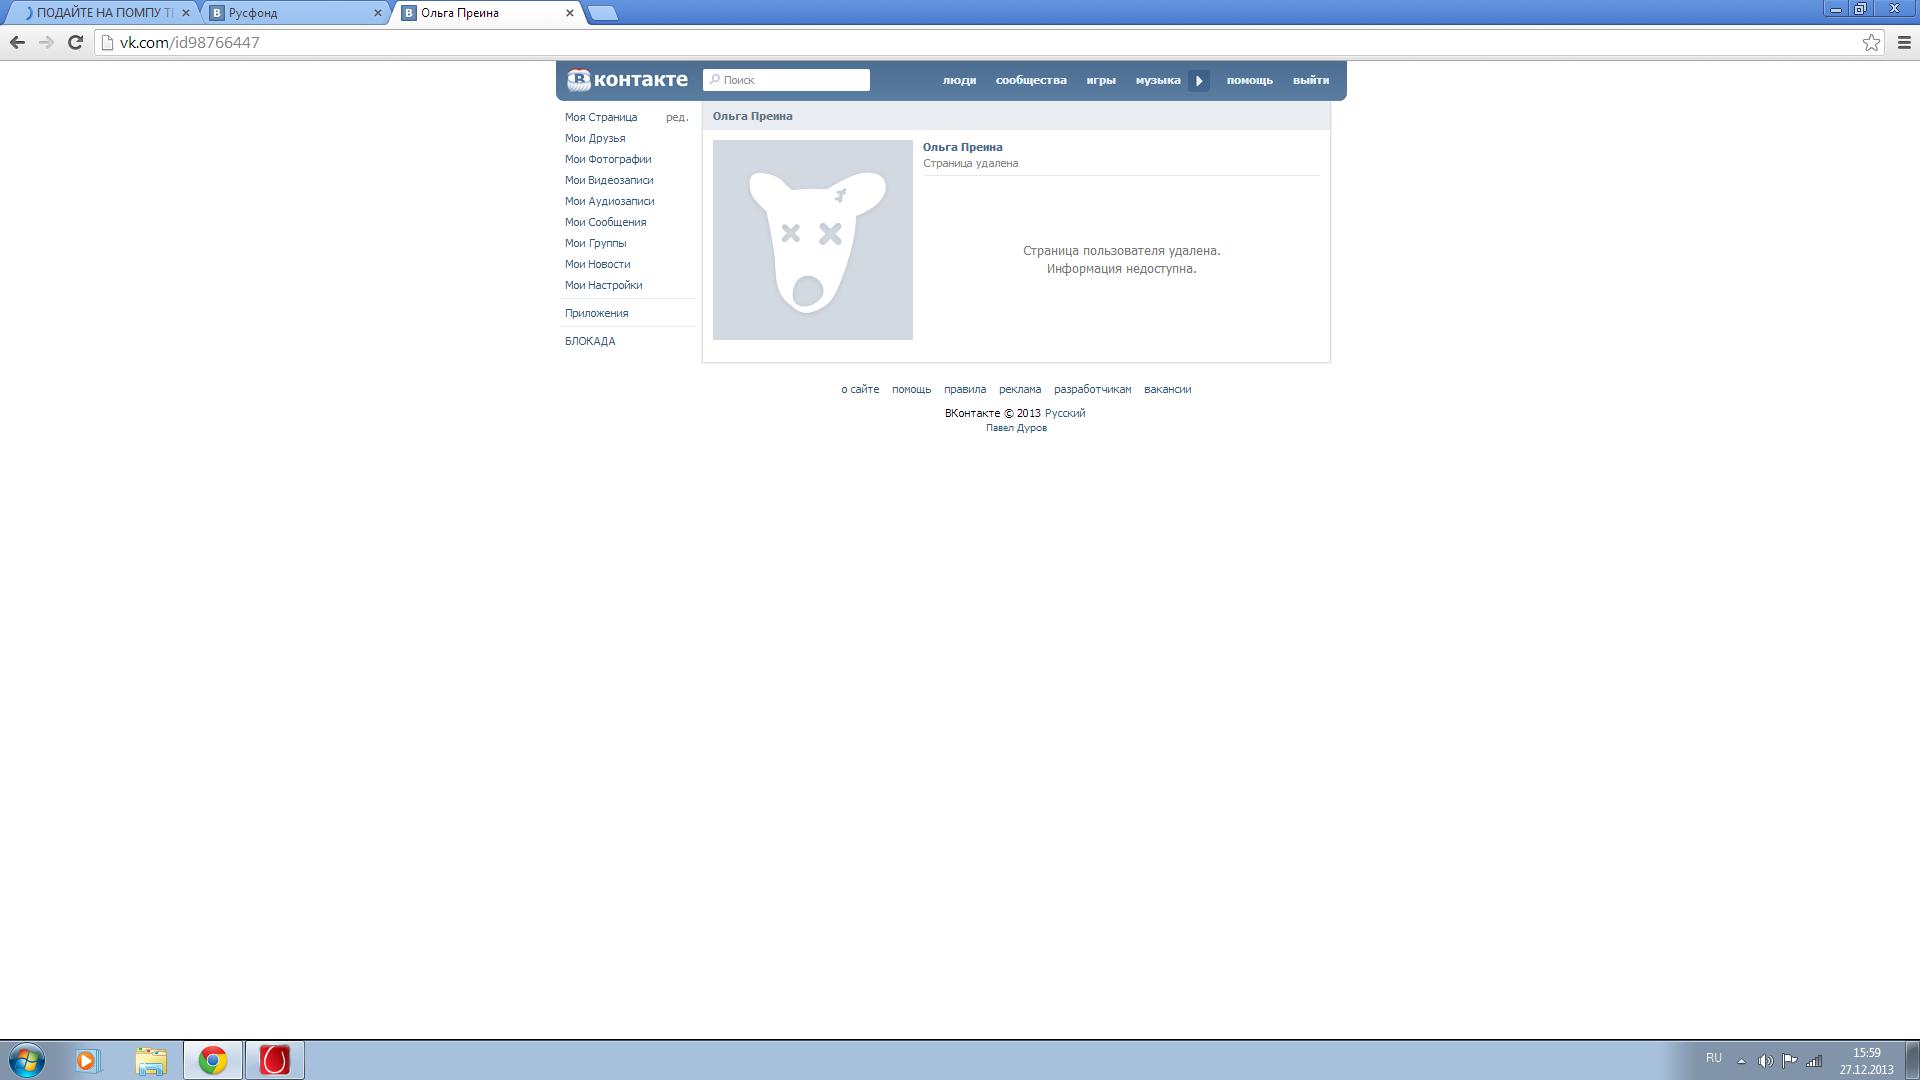
Task: Open Мои Настройки in sidebar
Action: click(603, 285)
